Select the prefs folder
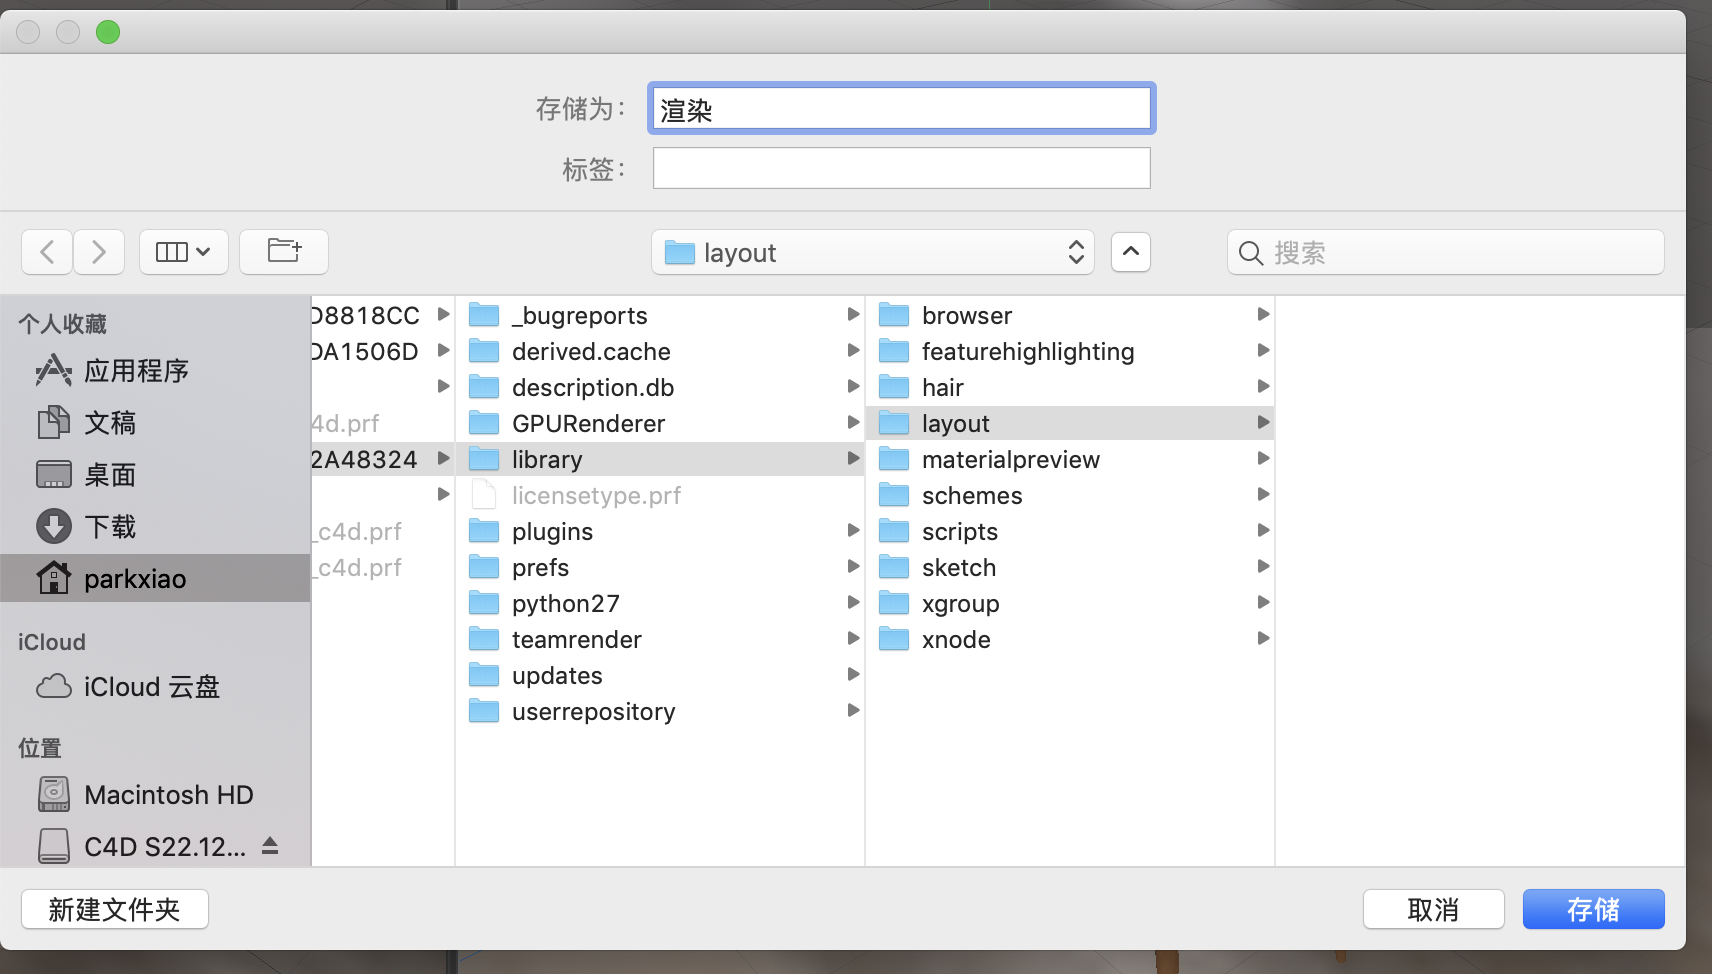 660,567
